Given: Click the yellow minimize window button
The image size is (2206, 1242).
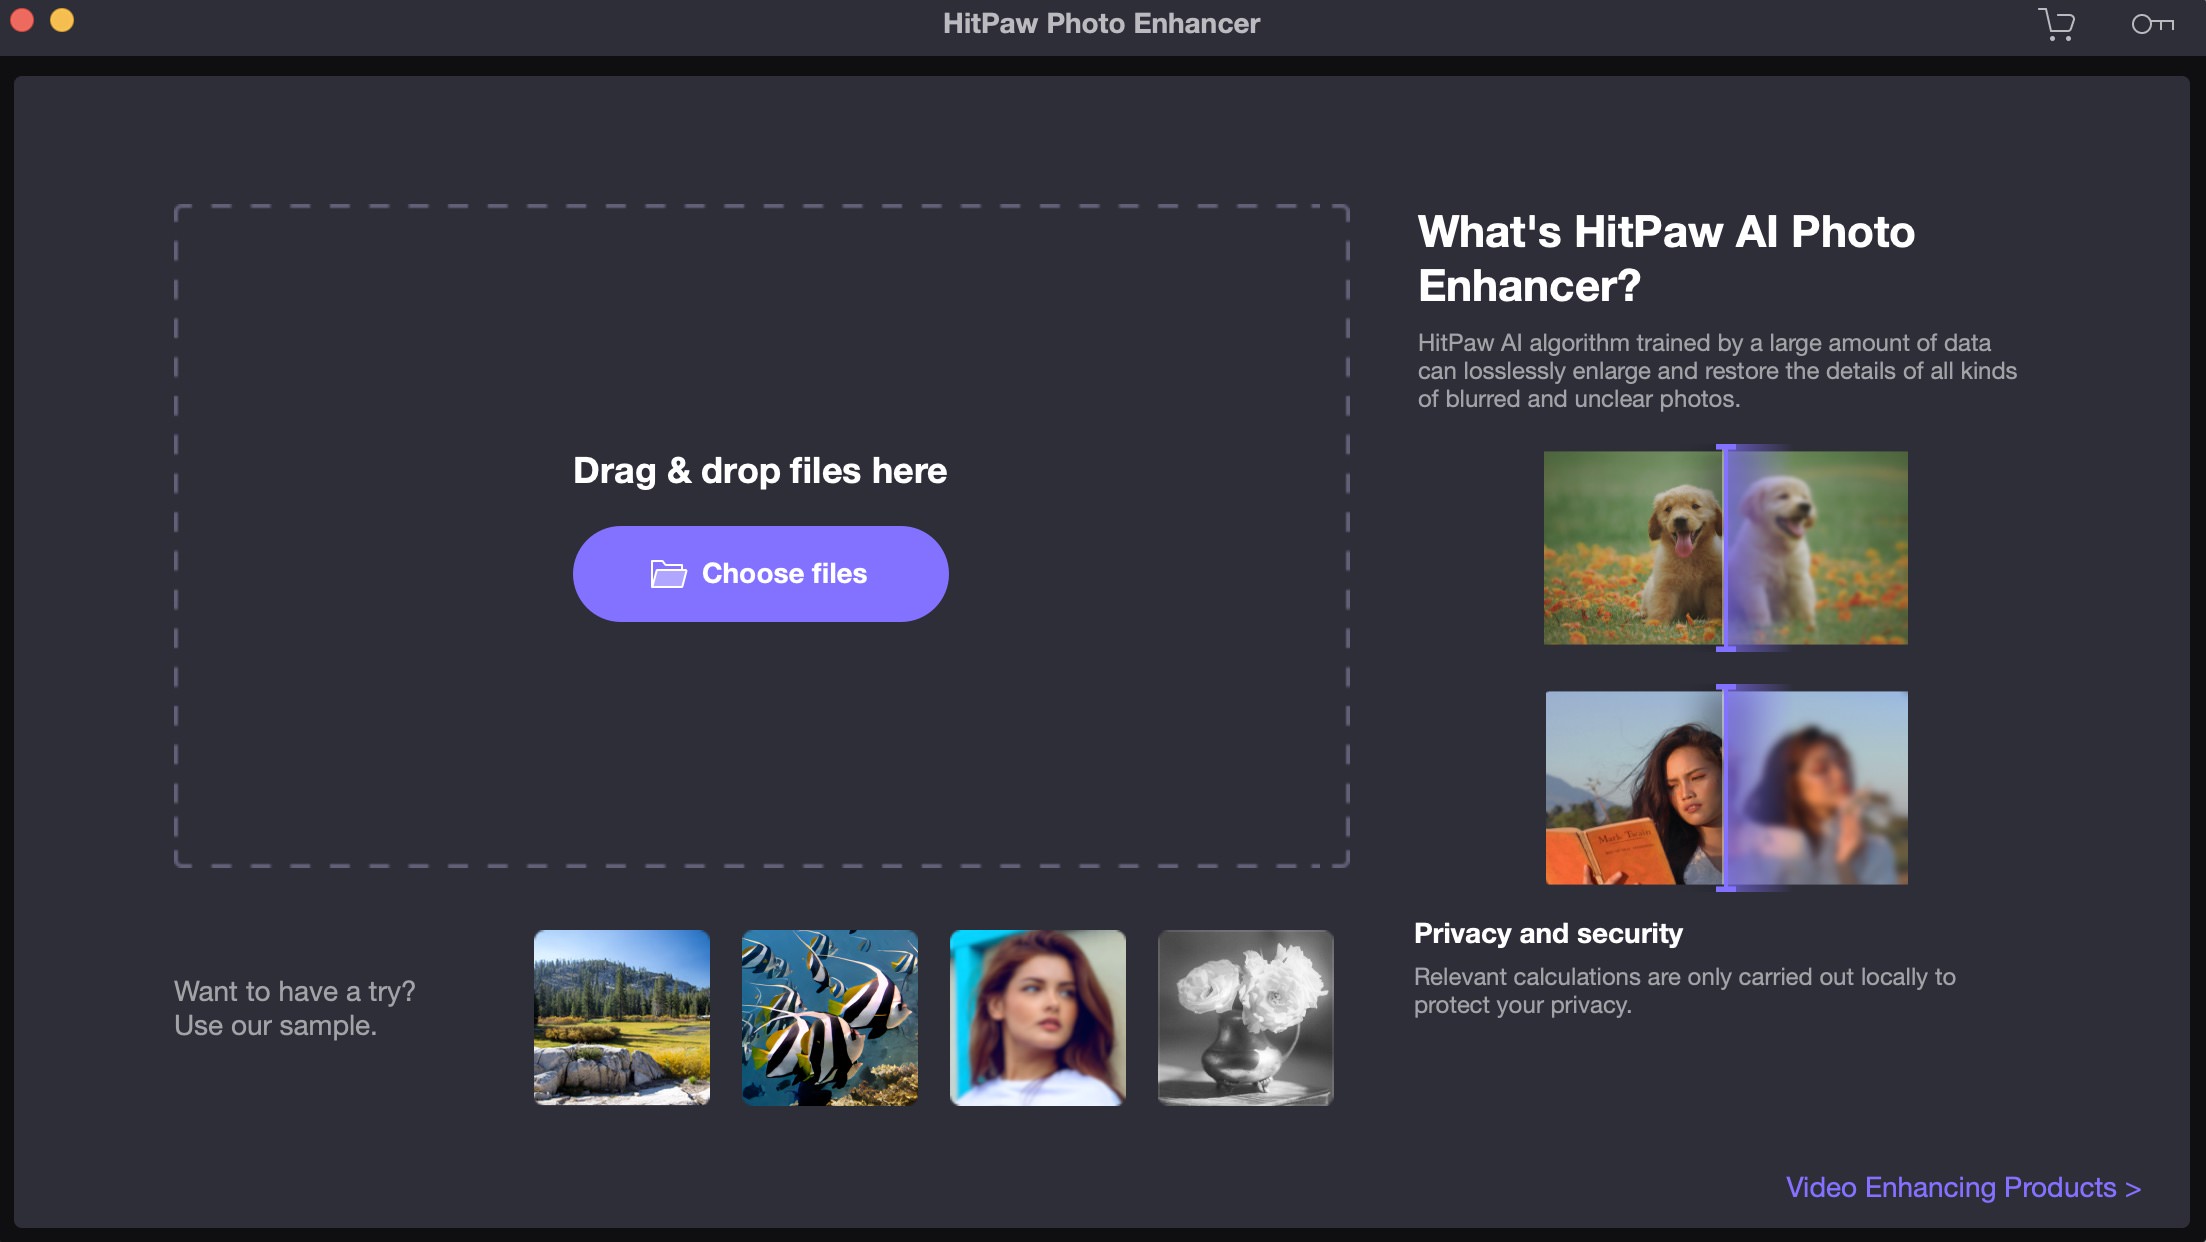Looking at the screenshot, I should (x=62, y=20).
